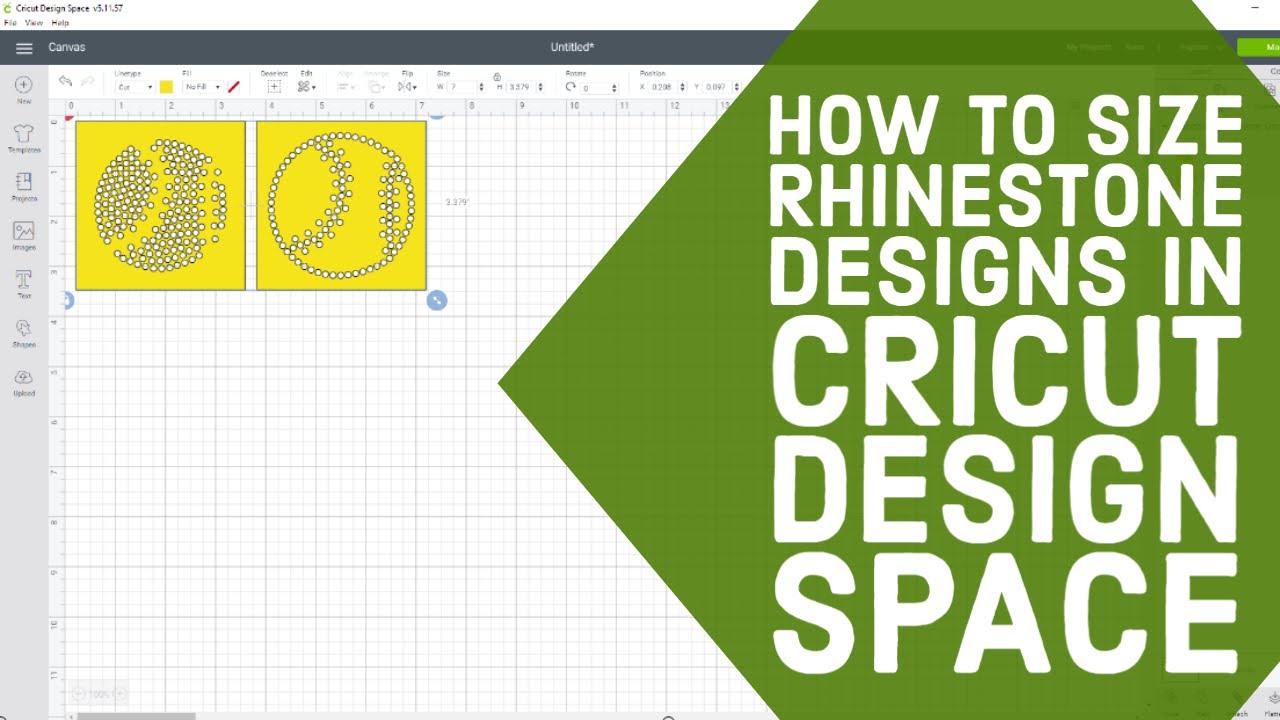The image size is (1280, 720).
Task: Click the Rotate field stepper arrows
Action: [616, 88]
